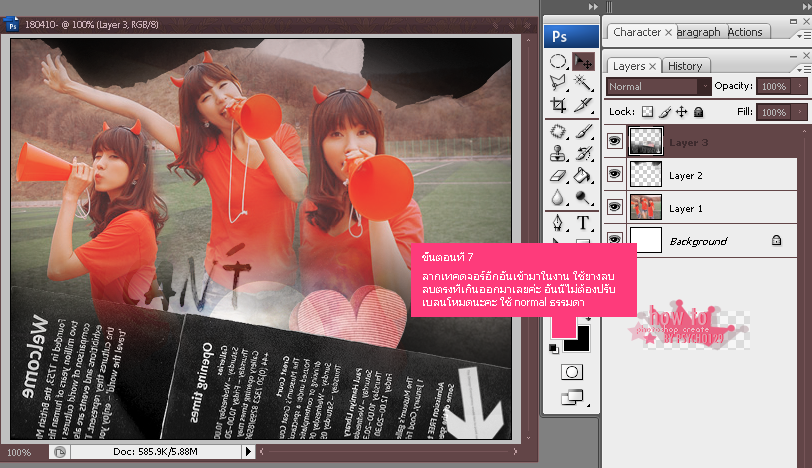812x468 pixels.
Task: Click the document horizontal scrollbar right arrow
Action: point(515,451)
